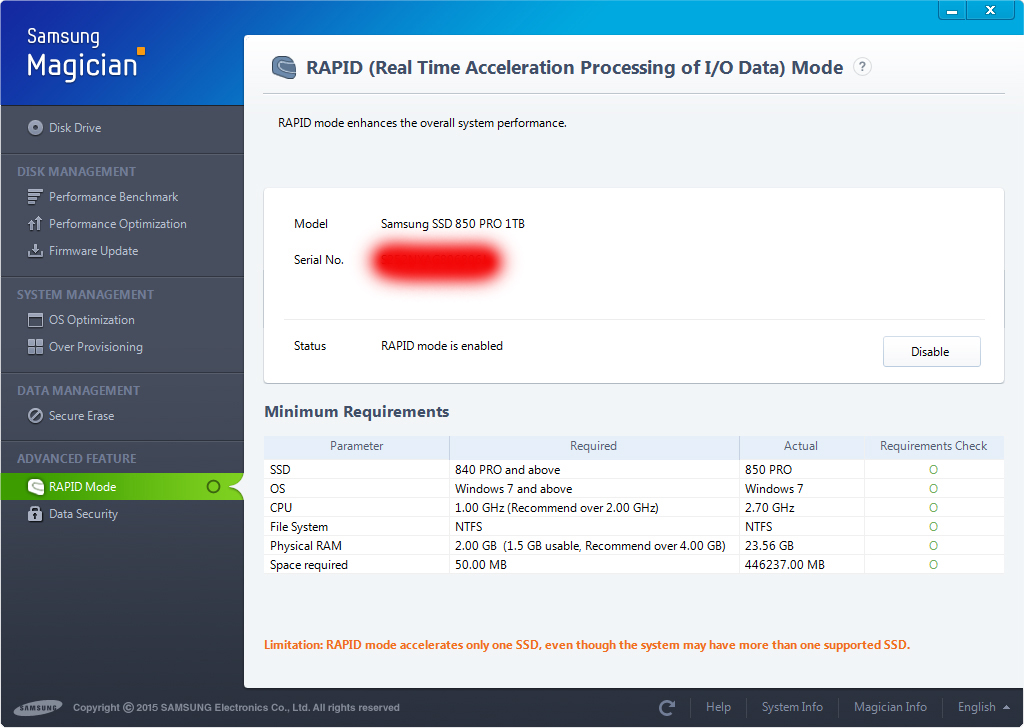Click the Firmware Update download icon

pyautogui.click(x=35, y=251)
